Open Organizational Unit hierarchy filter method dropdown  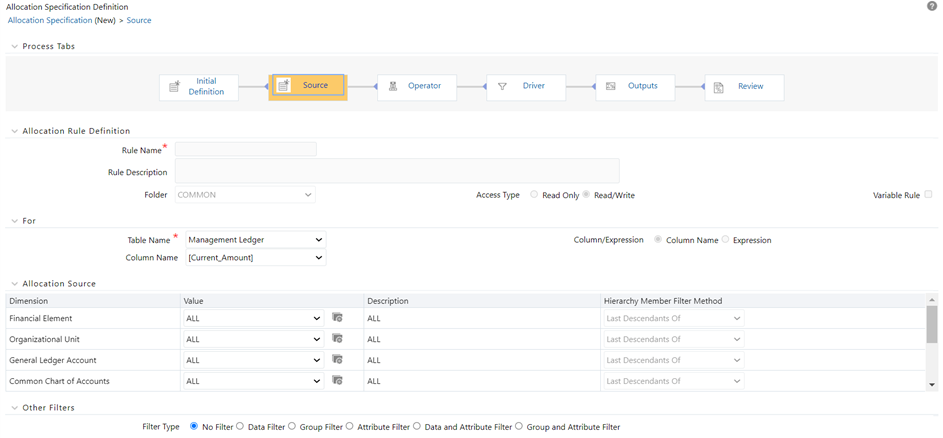(x=674, y=339)
